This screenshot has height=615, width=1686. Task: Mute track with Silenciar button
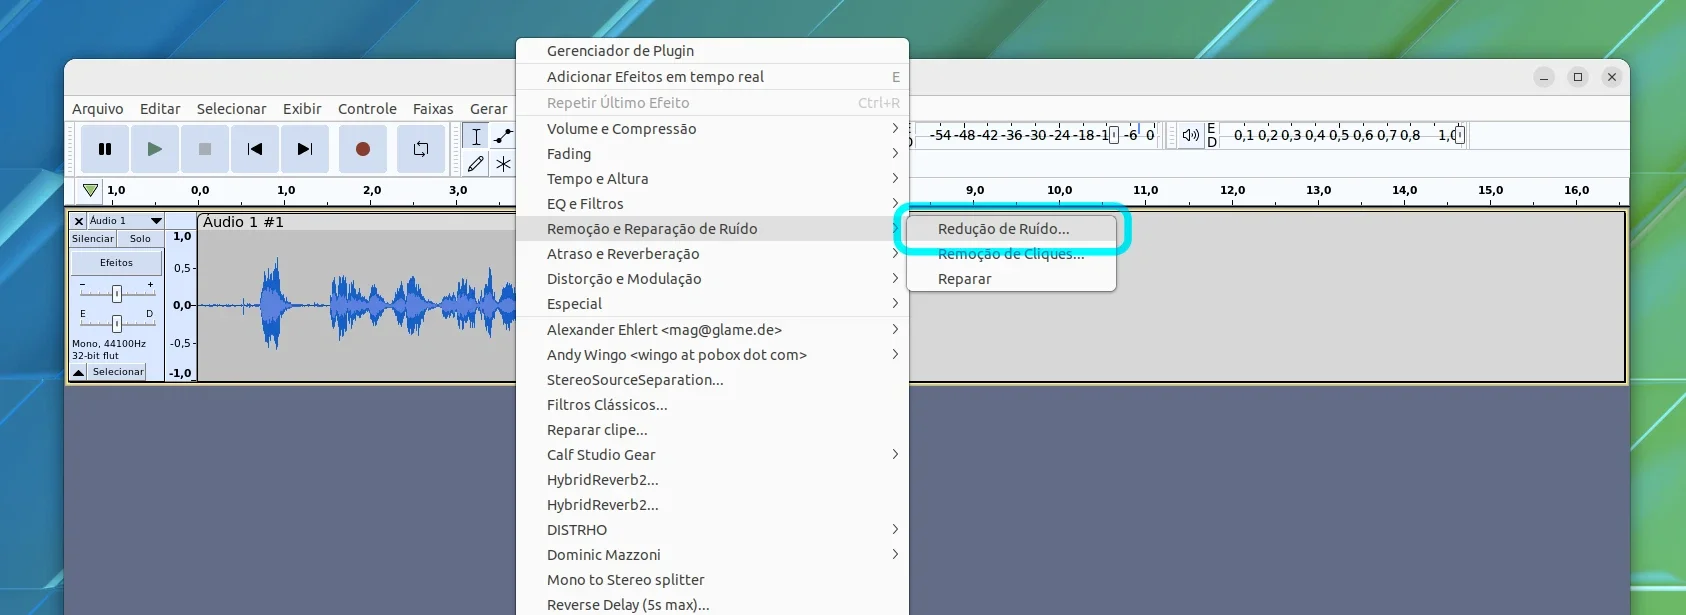coord(93,239)
